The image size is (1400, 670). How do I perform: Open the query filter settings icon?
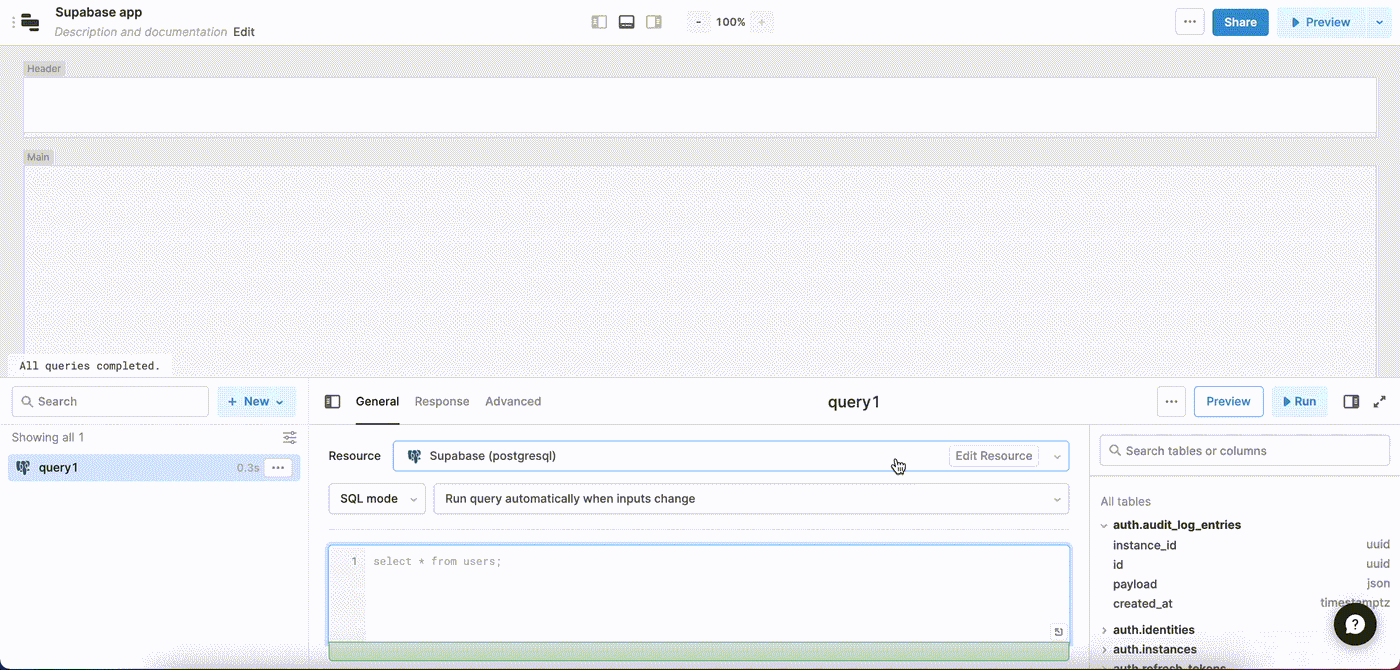click(289, 438)
